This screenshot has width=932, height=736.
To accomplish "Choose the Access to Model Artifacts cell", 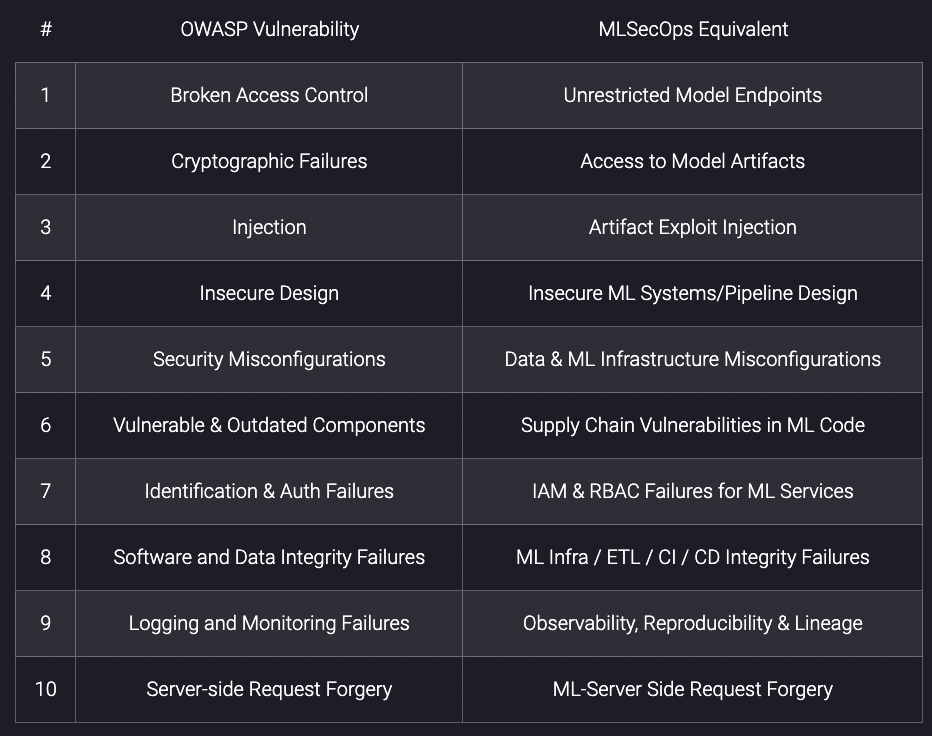I will click(692, 161).
